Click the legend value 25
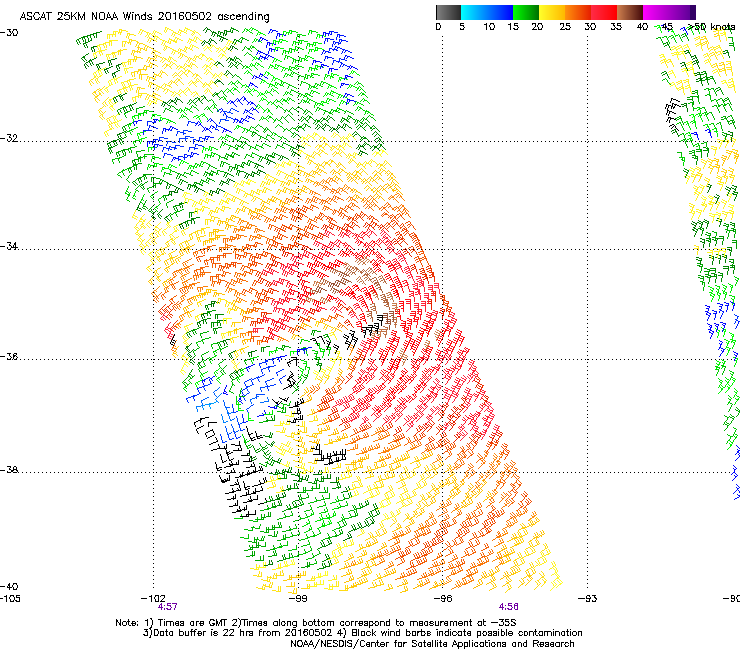The height and width of the screenshot is (650, 740). click(565, 27)
